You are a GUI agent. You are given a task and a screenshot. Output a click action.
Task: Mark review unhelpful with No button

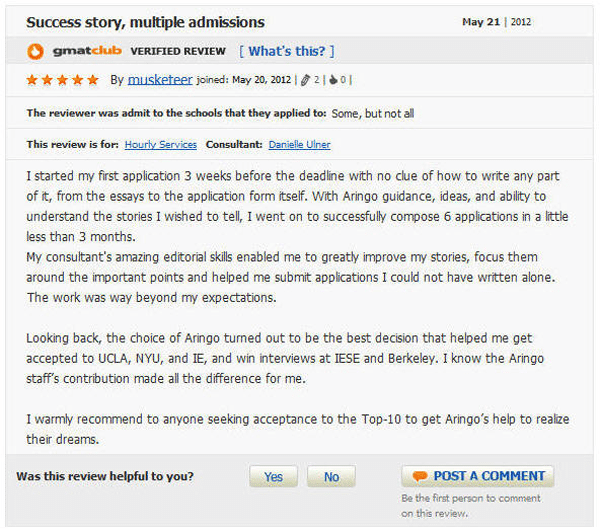[x=331, y=477]
